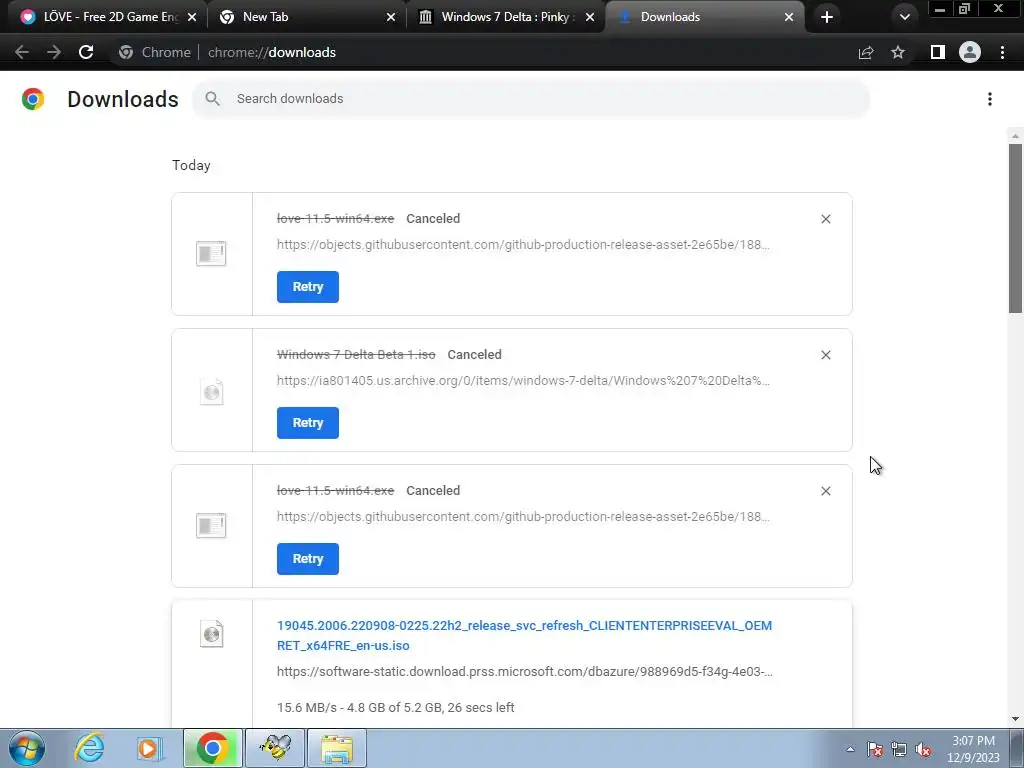Open the clock showing 3:07 PM
Screen dimensions: 1024x768
pyautogui.click(x=973, y=748)
